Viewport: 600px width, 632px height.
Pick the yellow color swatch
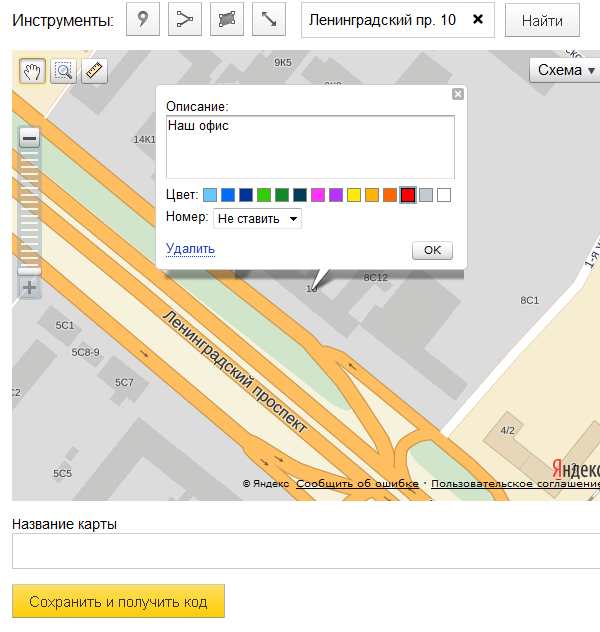354,195
